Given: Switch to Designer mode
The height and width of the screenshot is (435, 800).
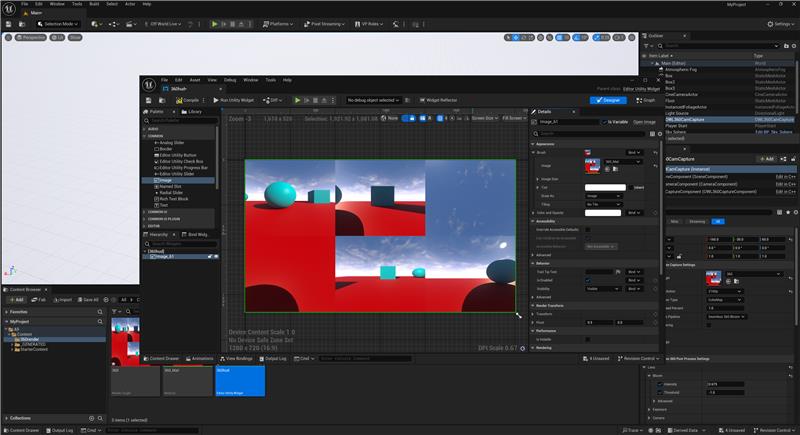Looking at the screenshot, I should click(608, 100).
